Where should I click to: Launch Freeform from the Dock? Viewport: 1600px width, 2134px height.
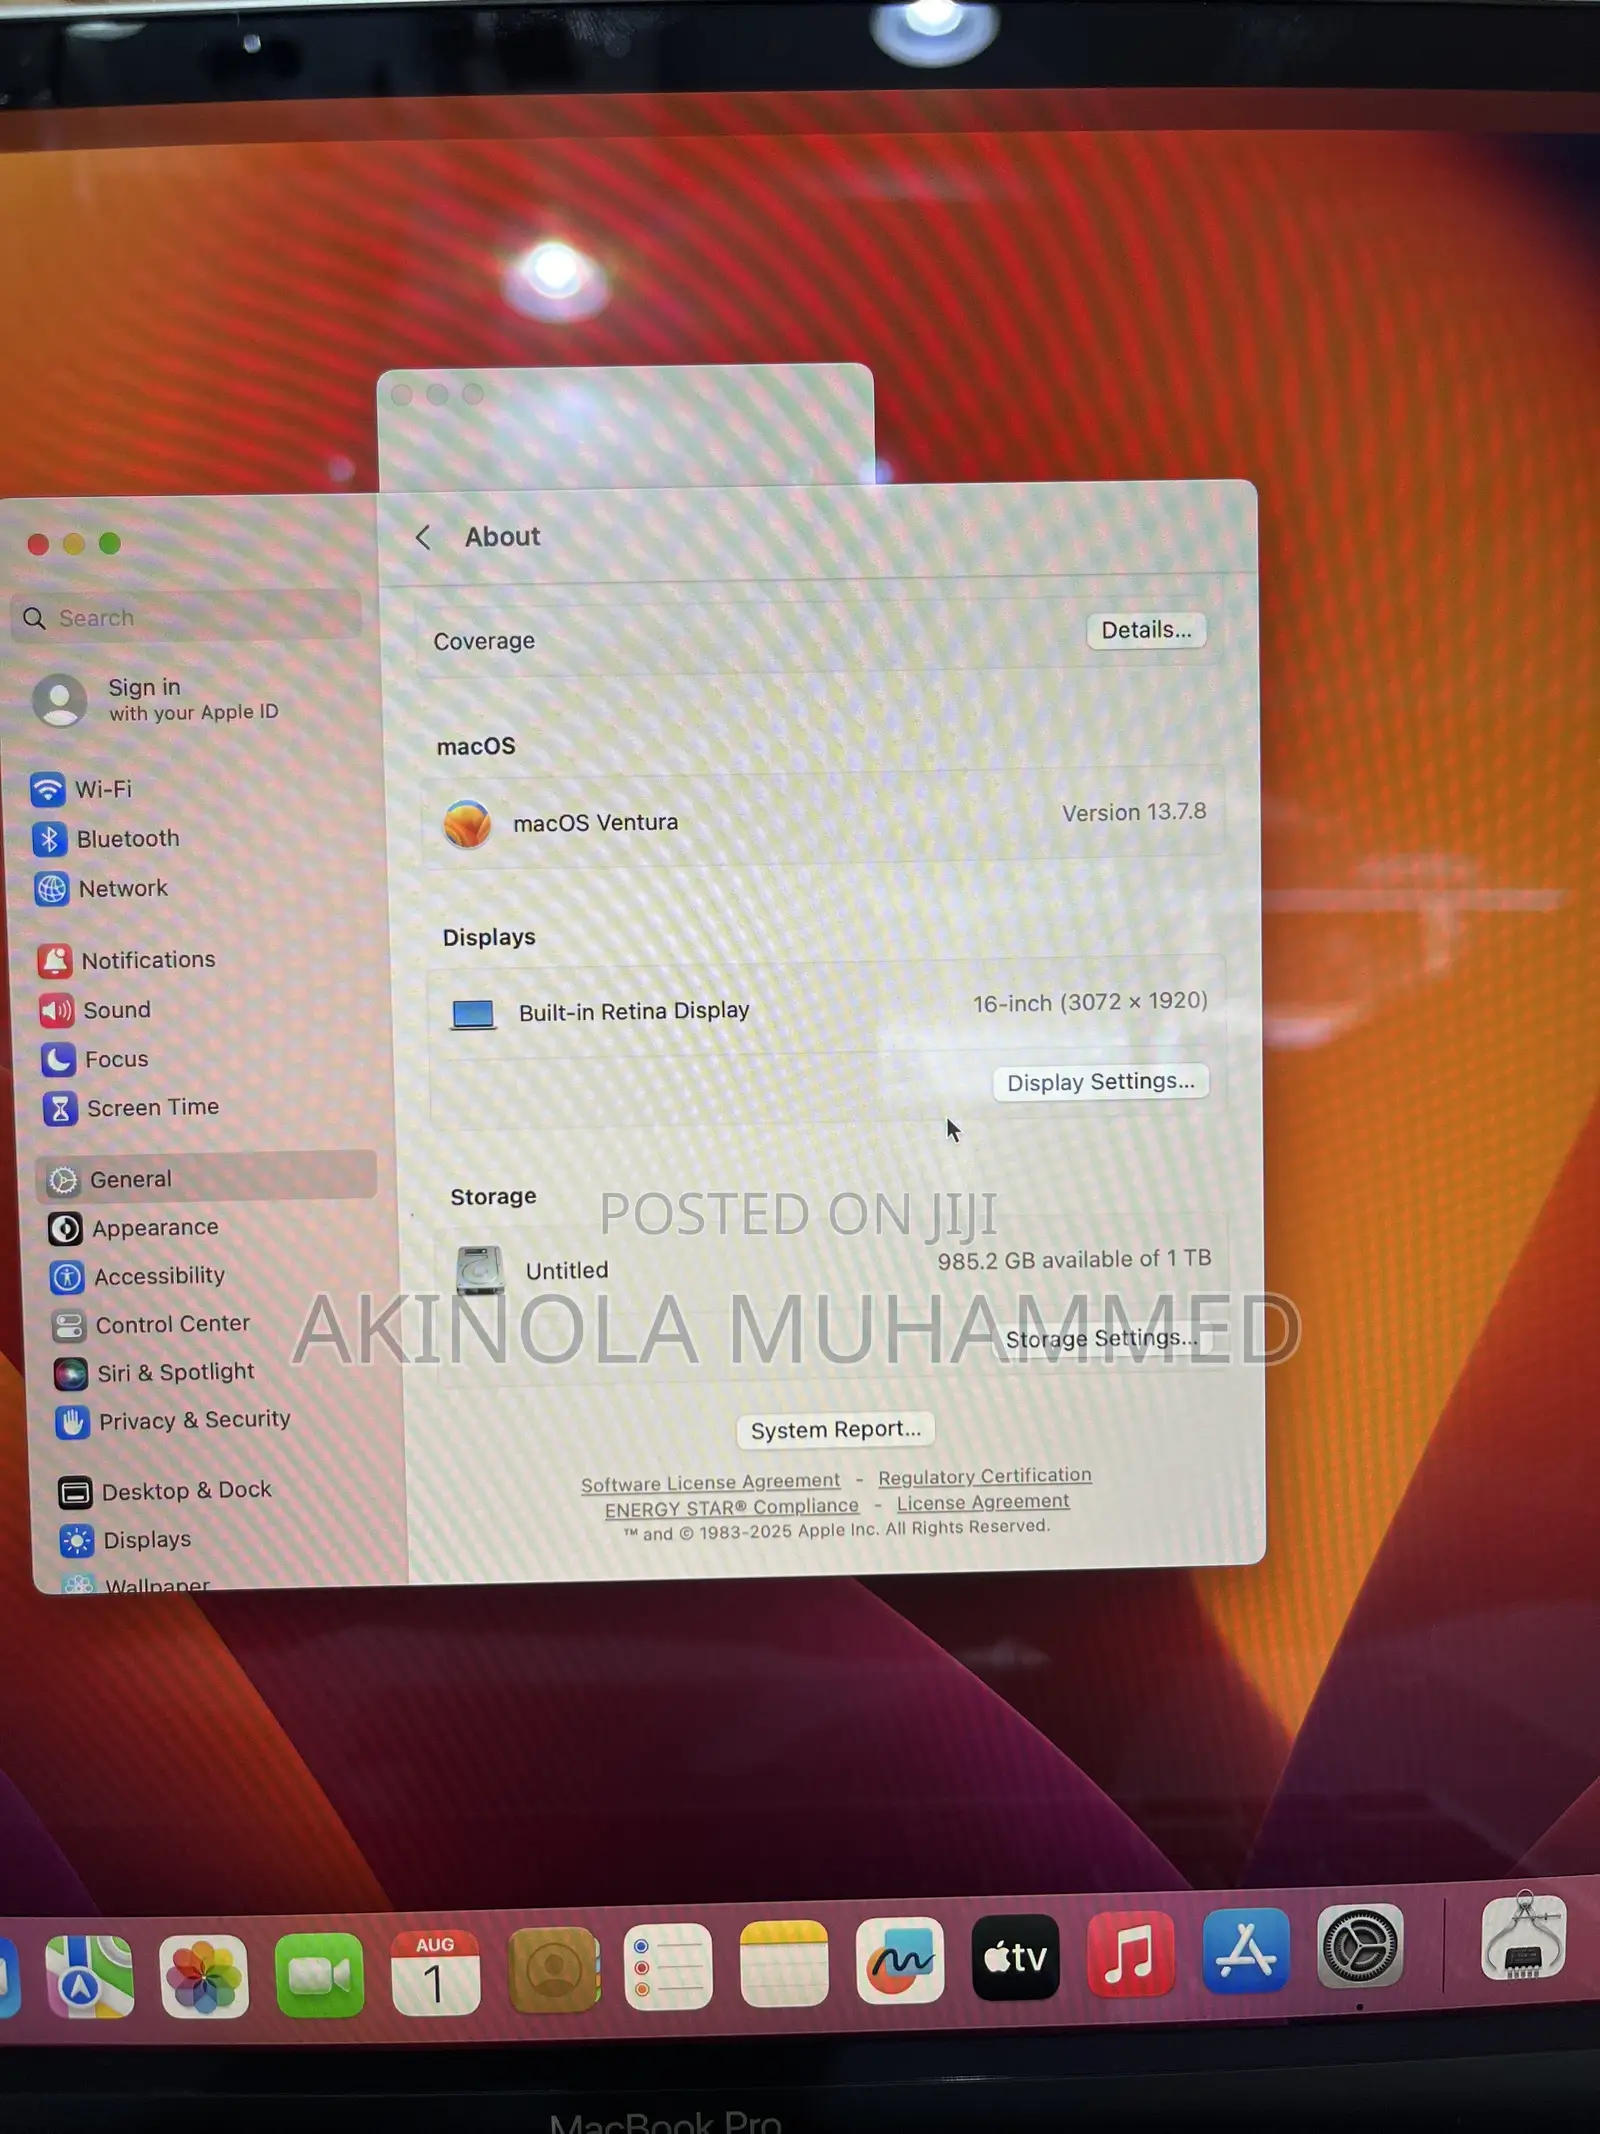click(900, 1960)
